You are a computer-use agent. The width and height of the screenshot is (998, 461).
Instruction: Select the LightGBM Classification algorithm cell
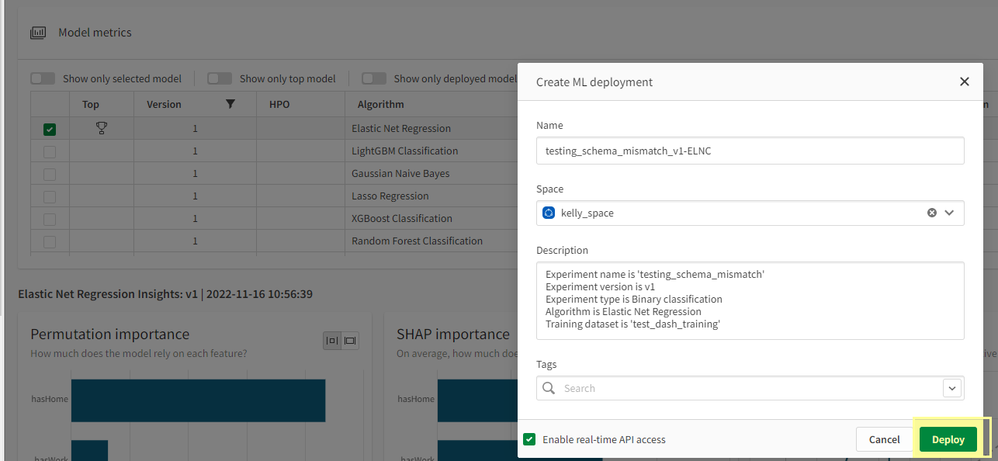point(405,151)
